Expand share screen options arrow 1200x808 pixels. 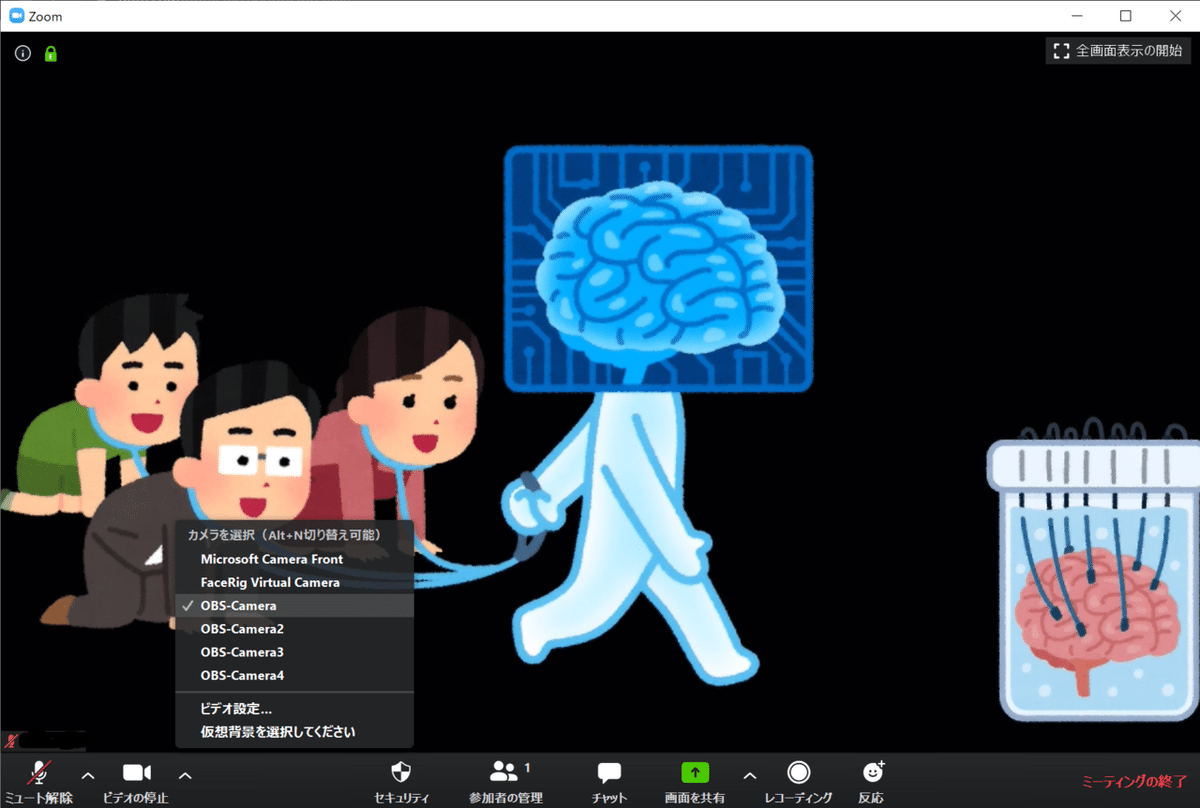pos(750,774)
